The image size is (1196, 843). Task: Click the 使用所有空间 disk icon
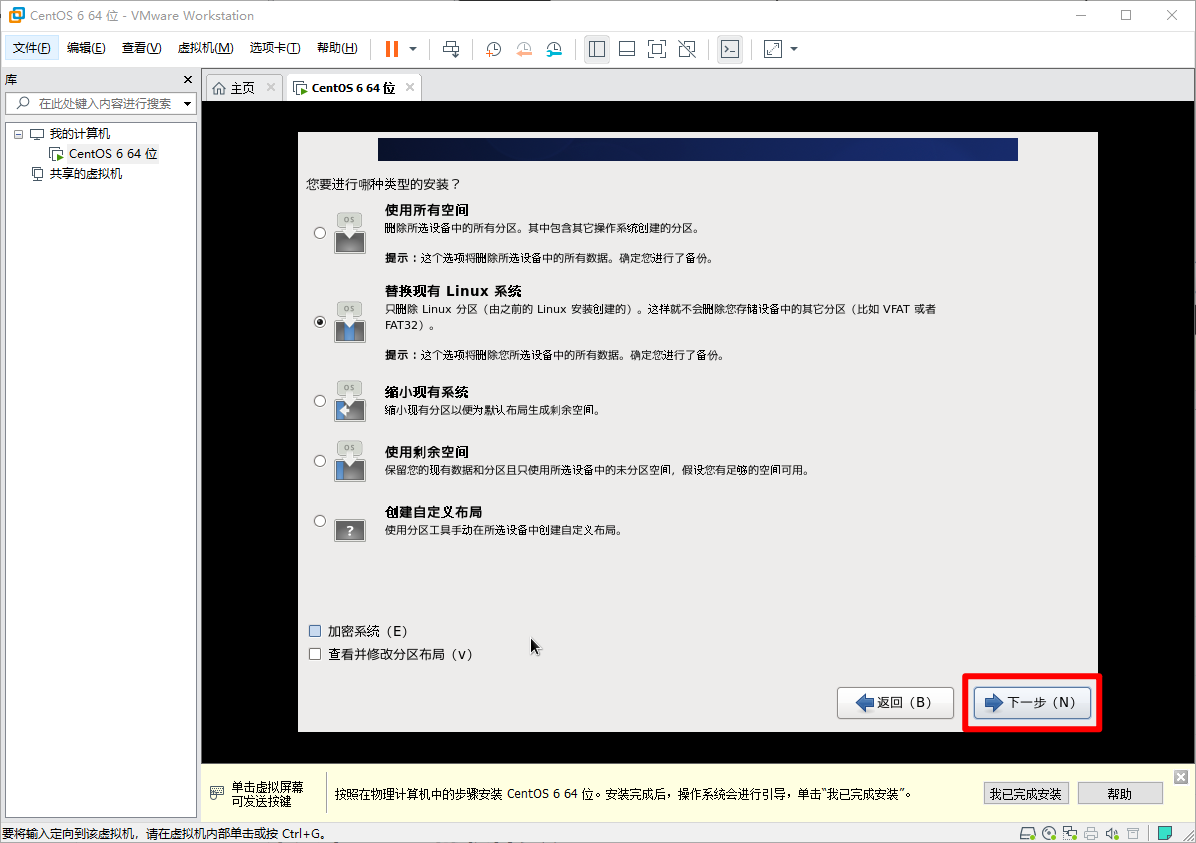pyautogui.click(x=349, y=233)
